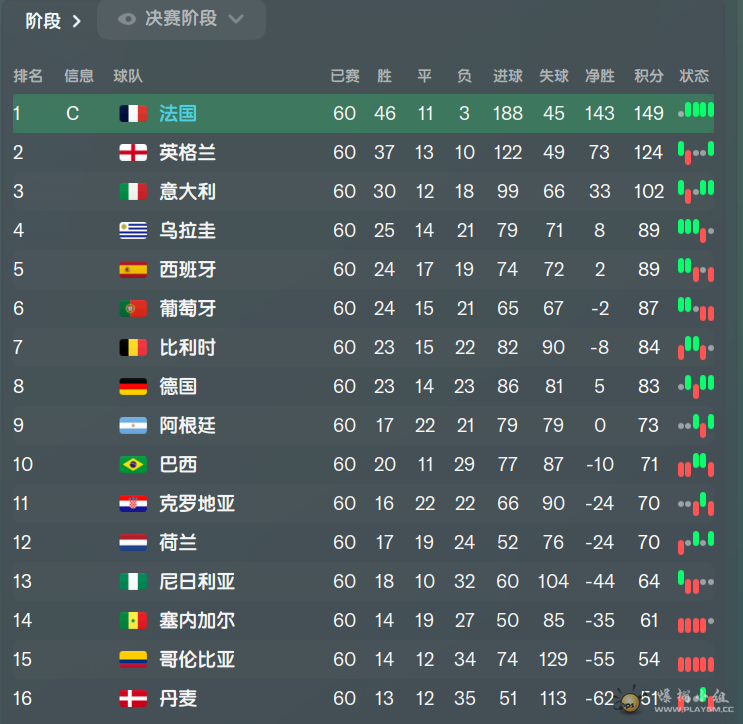Click the Brazil flag icon
This screenshot has height=724, width=743.
(133, 464)
